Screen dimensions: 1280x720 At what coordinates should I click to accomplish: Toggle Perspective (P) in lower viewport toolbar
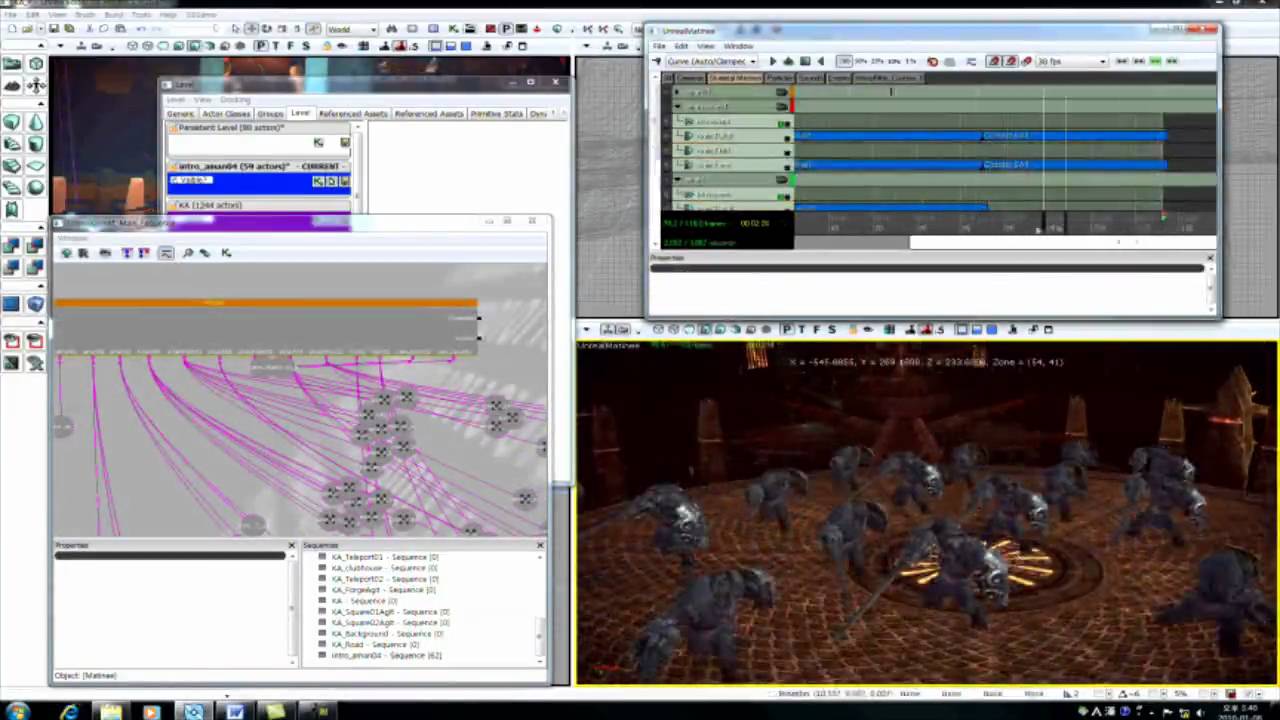[x=787, y=329]
